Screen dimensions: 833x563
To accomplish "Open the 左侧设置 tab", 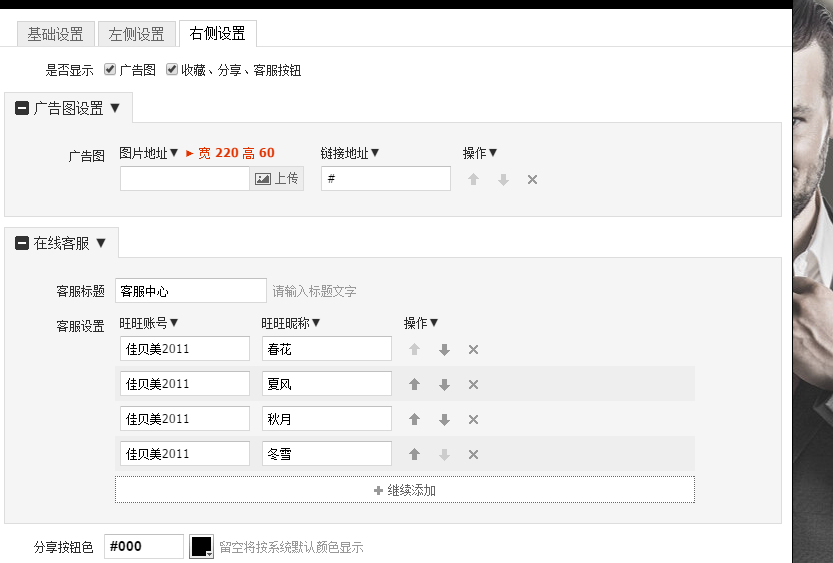I will coord(136,34).
